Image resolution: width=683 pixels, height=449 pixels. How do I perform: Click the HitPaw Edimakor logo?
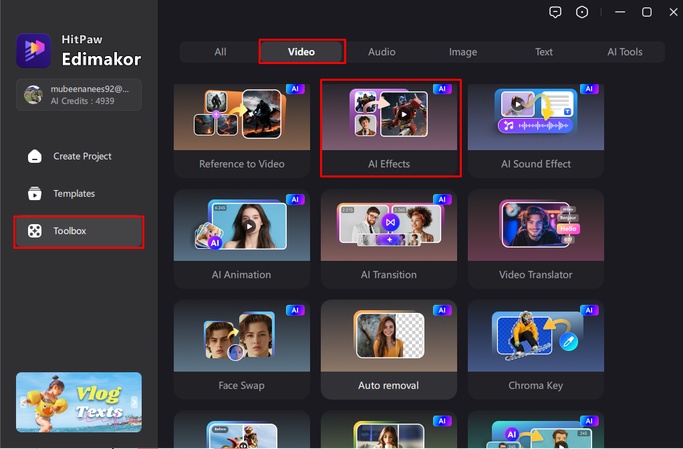pos(34,51)
